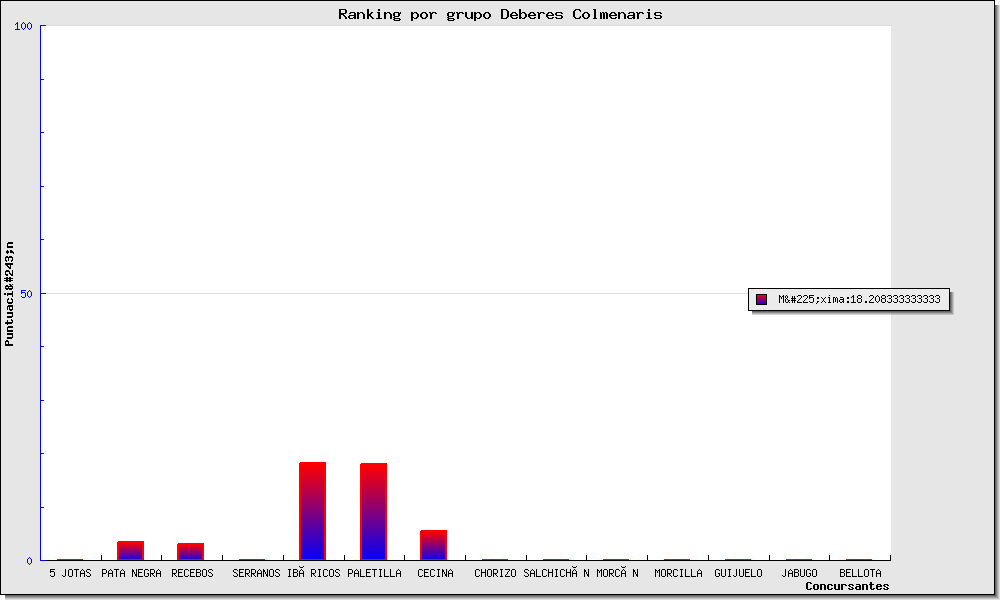Click the SERRANOS axis label
The image size is (1000, 600).
click(256, 574)
